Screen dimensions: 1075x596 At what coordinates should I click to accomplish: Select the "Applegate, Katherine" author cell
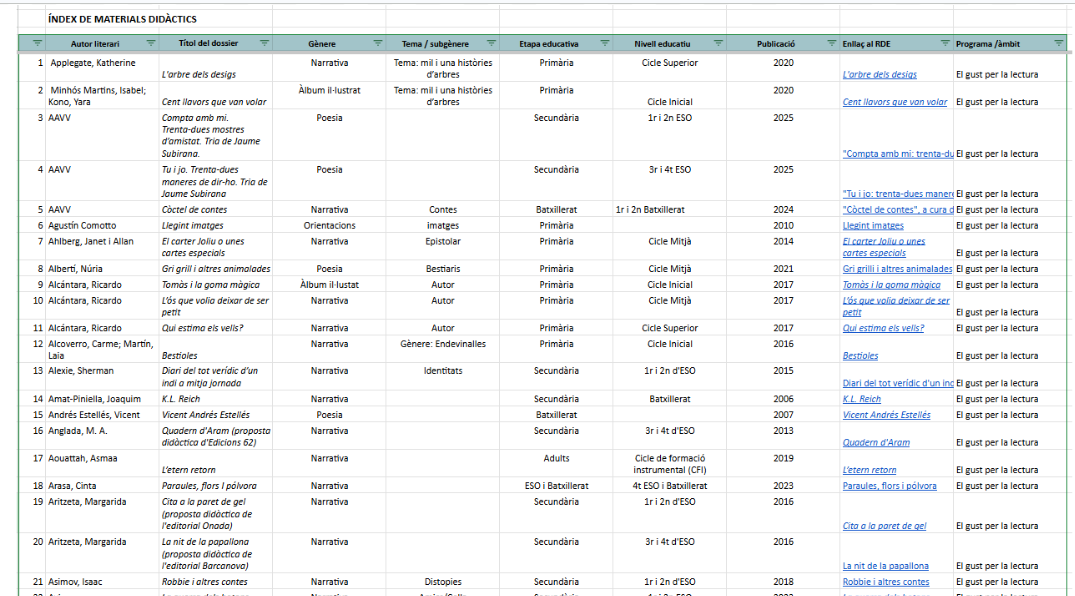click(93, 63)
